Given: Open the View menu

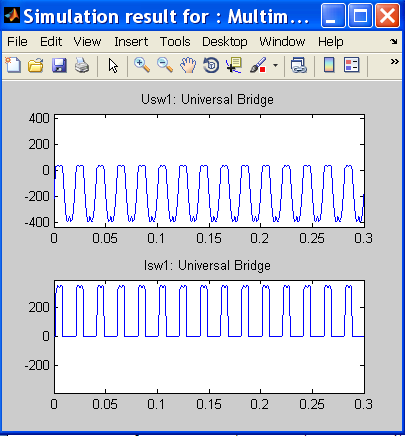Looking at the screenshot, I should tap(87, 42).
